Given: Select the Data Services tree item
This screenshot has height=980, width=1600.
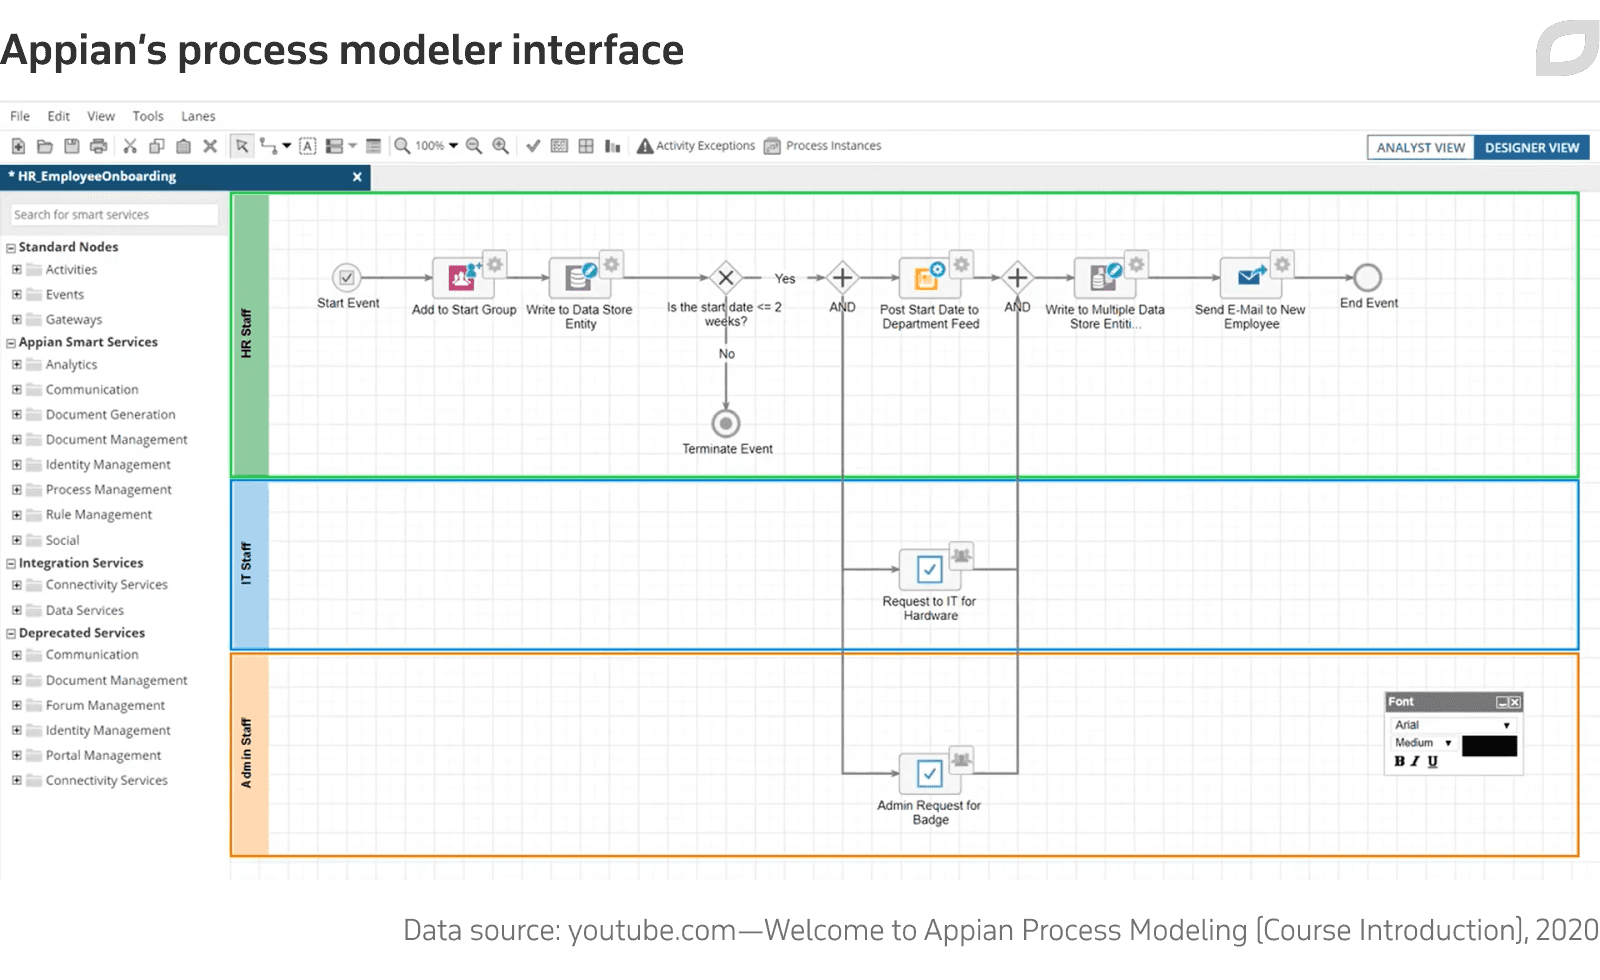Looking at the screenshot, I should coord(85,610).
